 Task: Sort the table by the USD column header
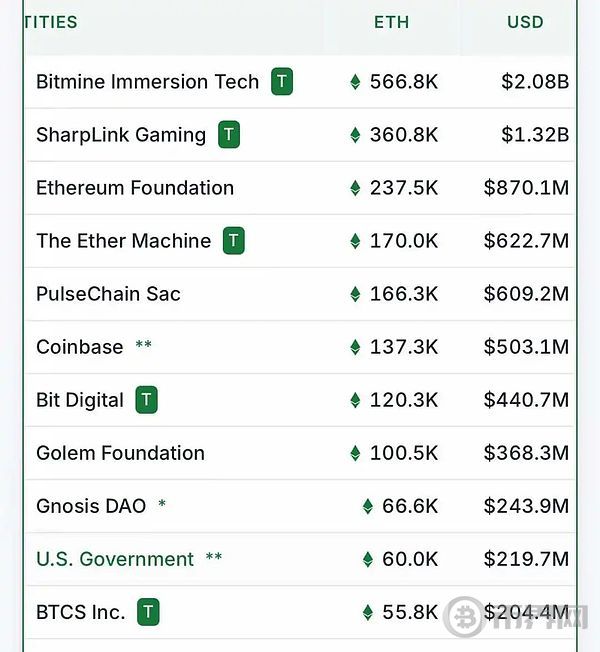point(525,22)
